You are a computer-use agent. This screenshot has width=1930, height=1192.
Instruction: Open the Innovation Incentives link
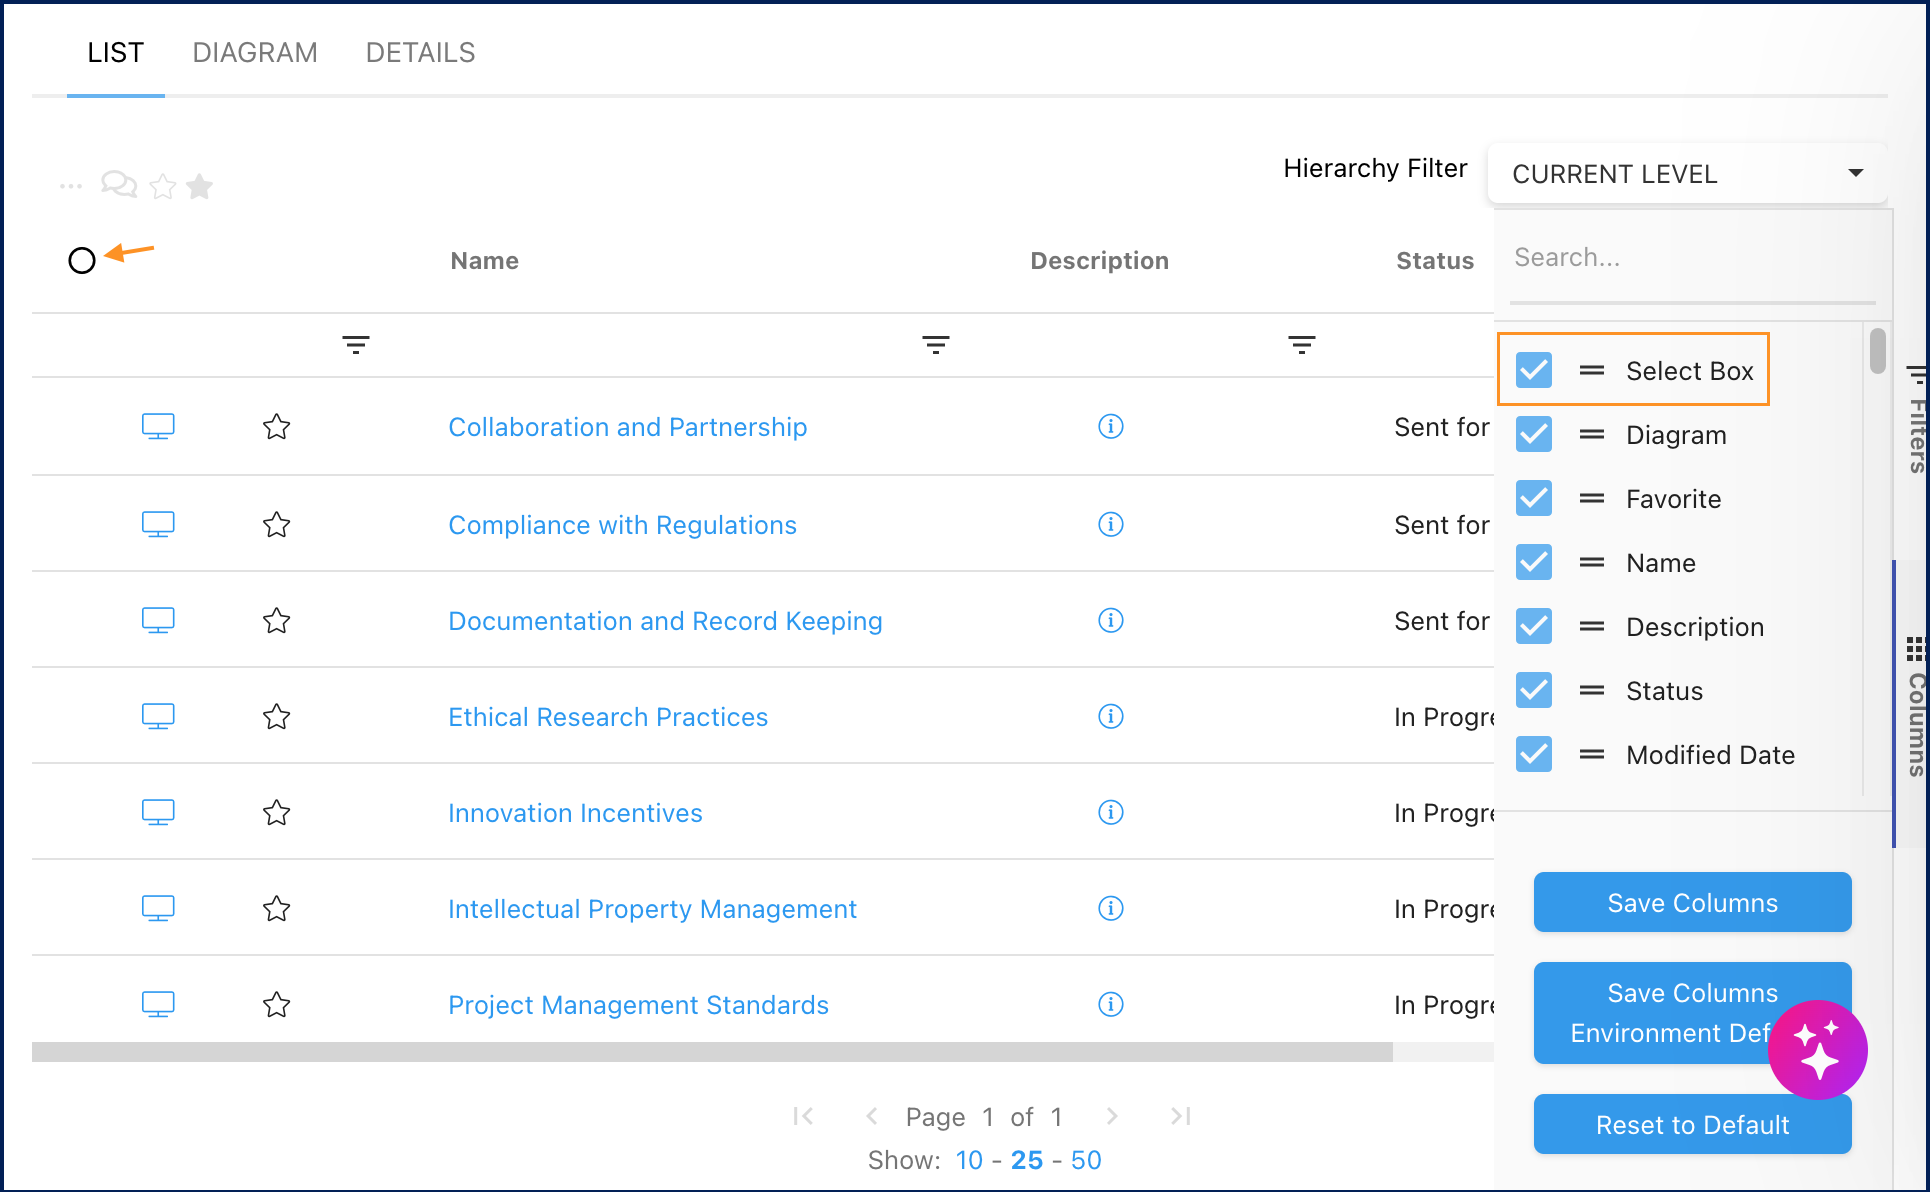coord(575,813)
